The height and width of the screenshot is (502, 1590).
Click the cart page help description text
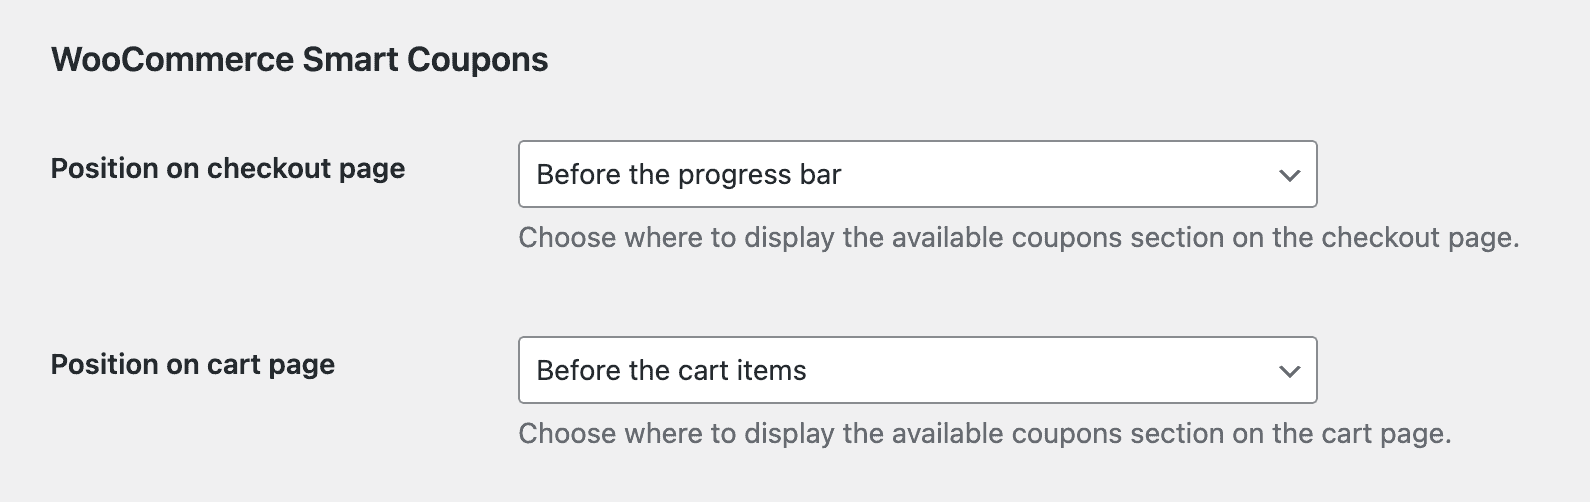click(984, 434)
